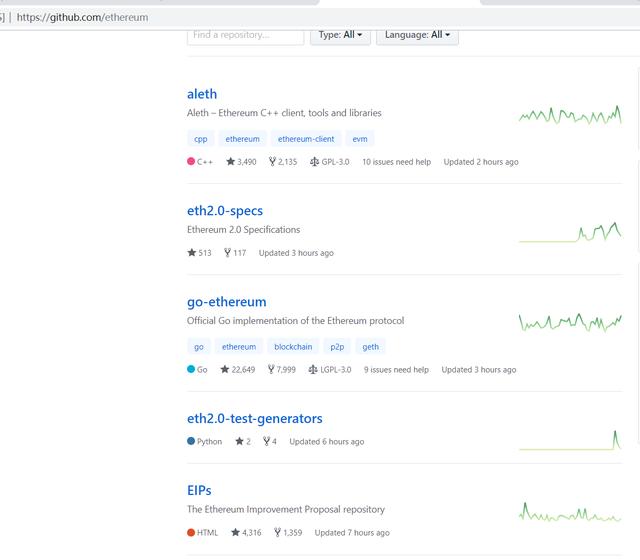Click the star icon showing 2 for eth2.0-test-generators
The width and height of the screenshot is (640, 560).
click(239, 441)
